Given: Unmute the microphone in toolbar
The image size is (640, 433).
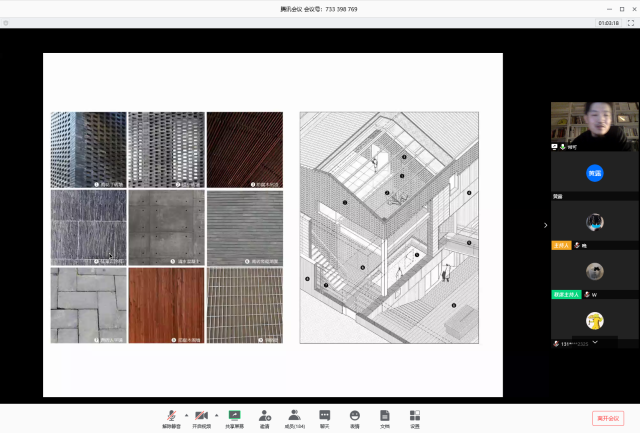Looking at the screenshot, I should click(171, 416).
